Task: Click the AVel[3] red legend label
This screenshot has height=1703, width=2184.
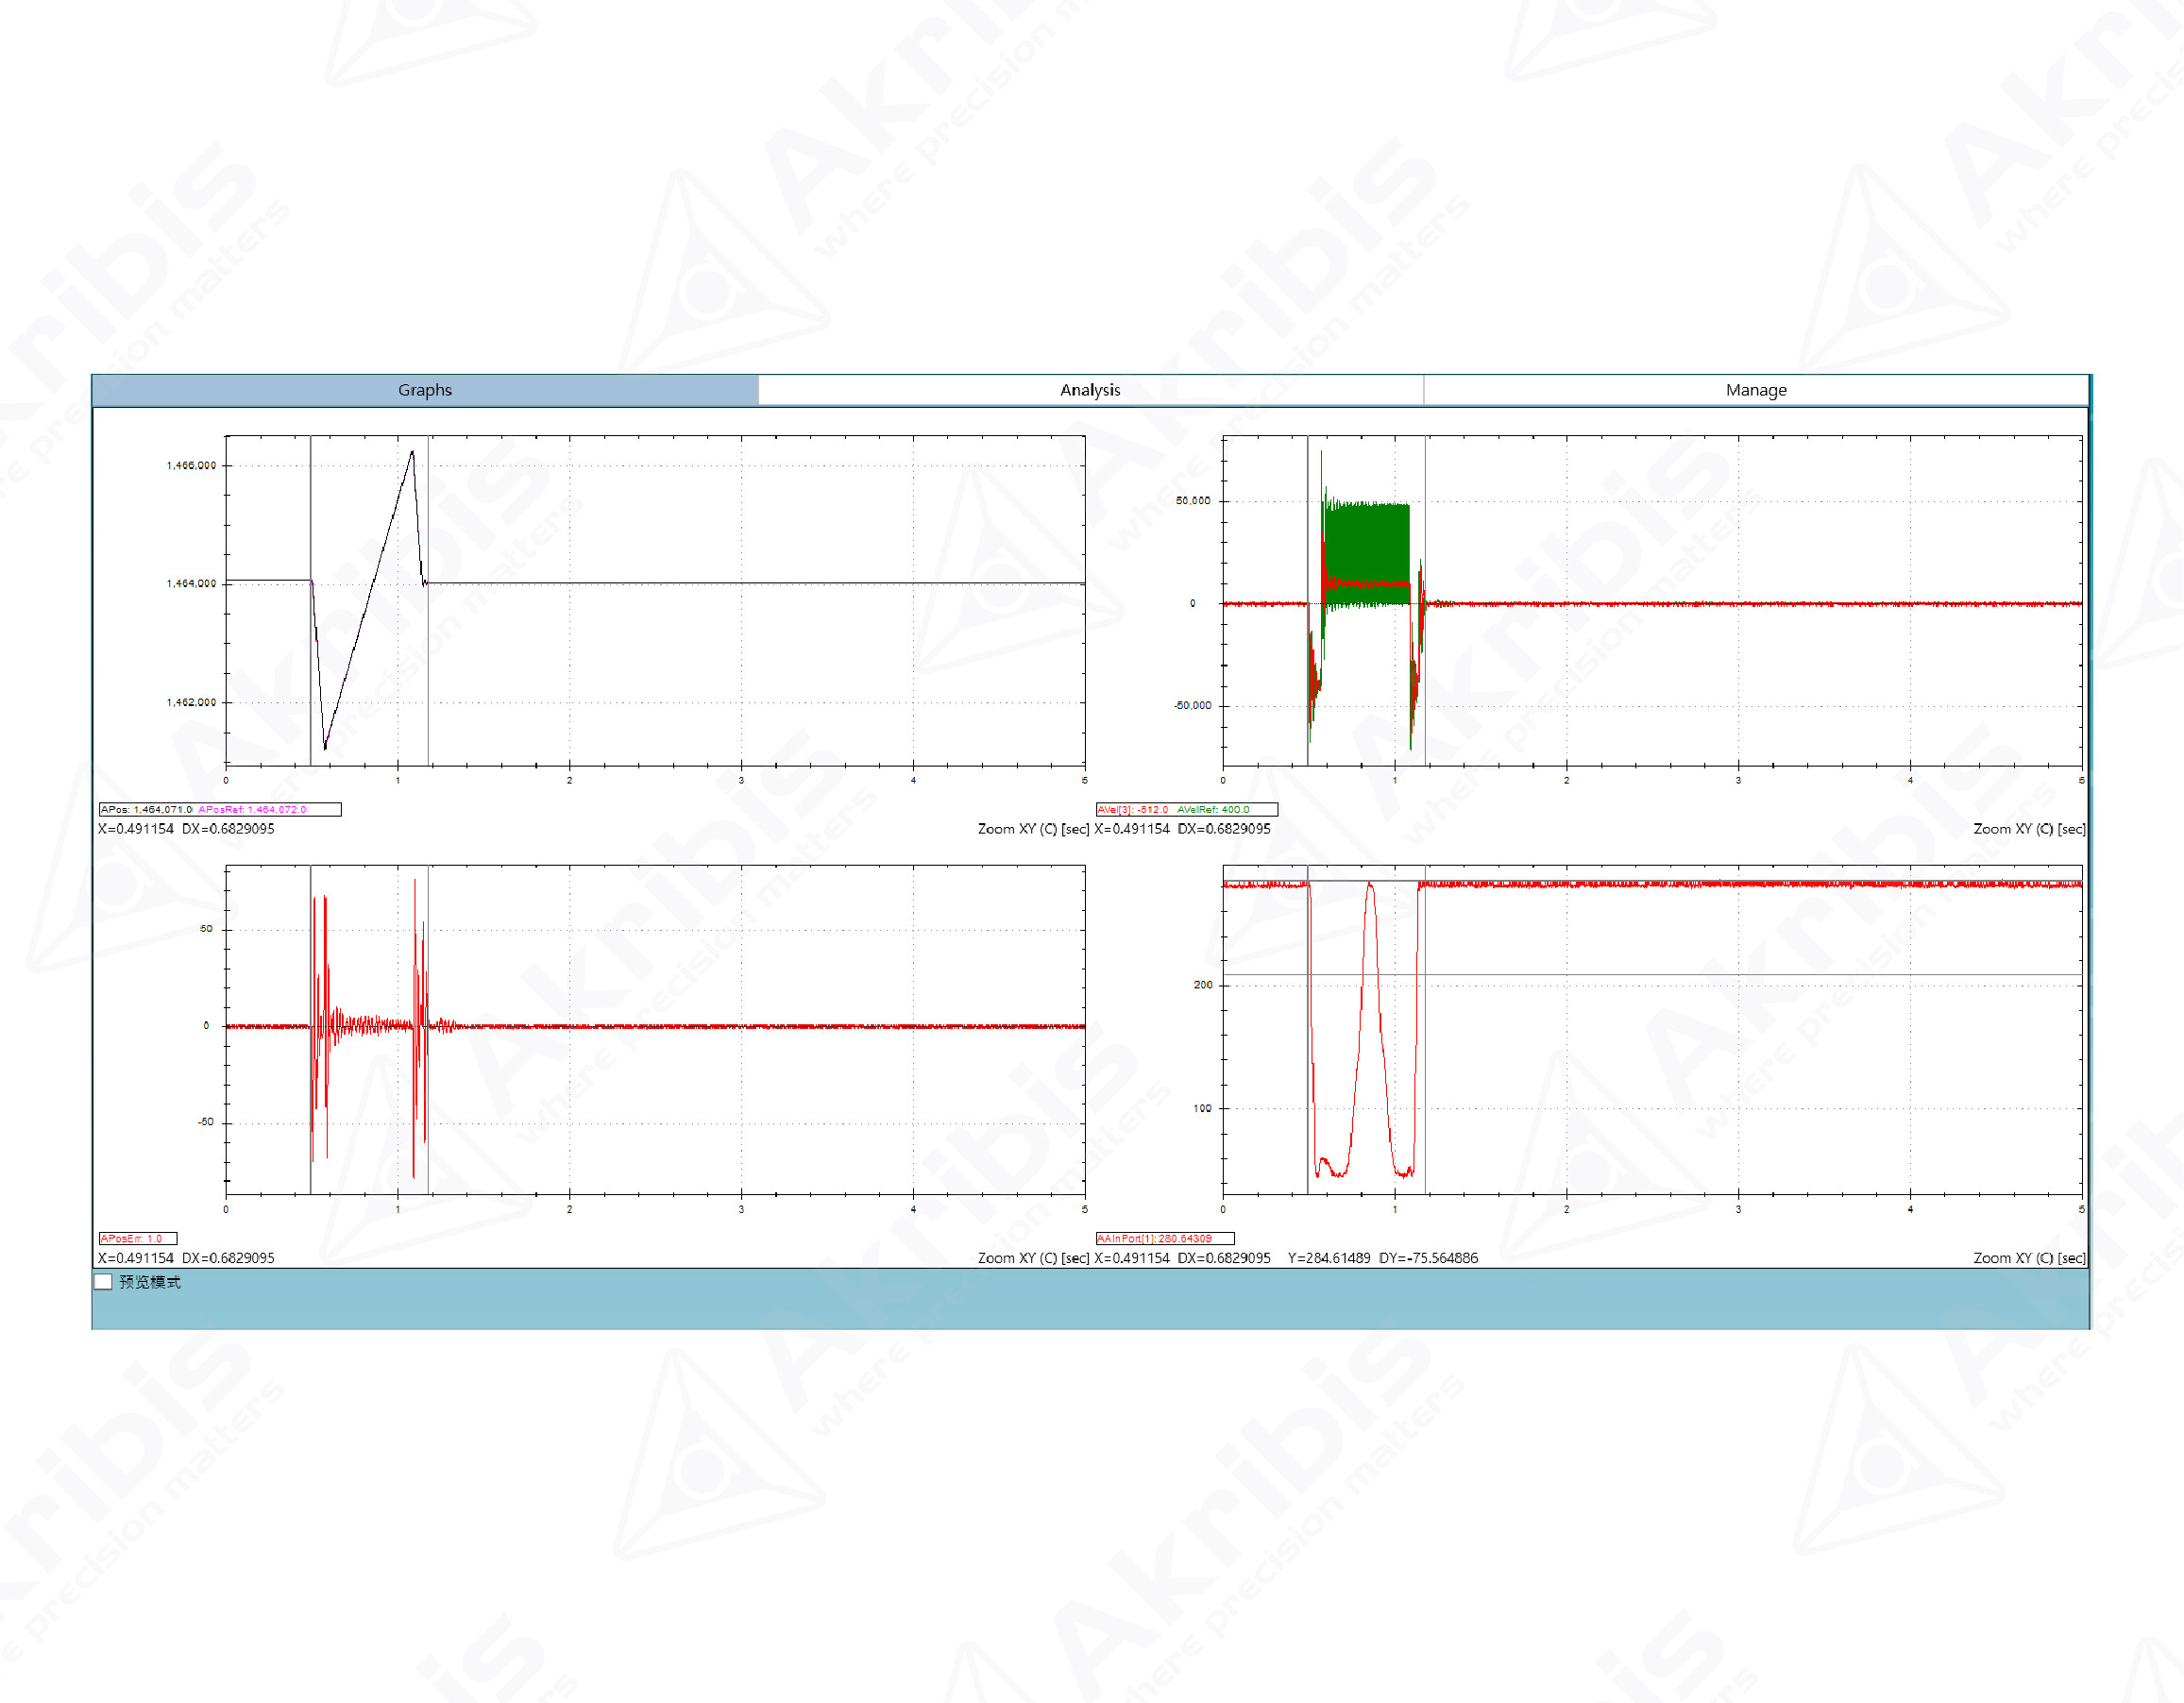Action: tap(1132, 809)
